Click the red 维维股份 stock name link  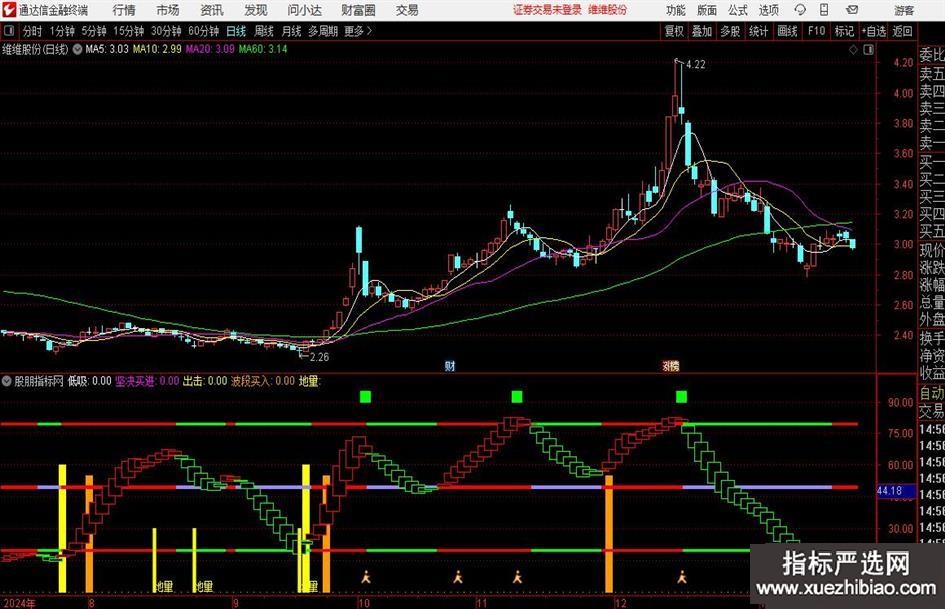click(608, 10)
